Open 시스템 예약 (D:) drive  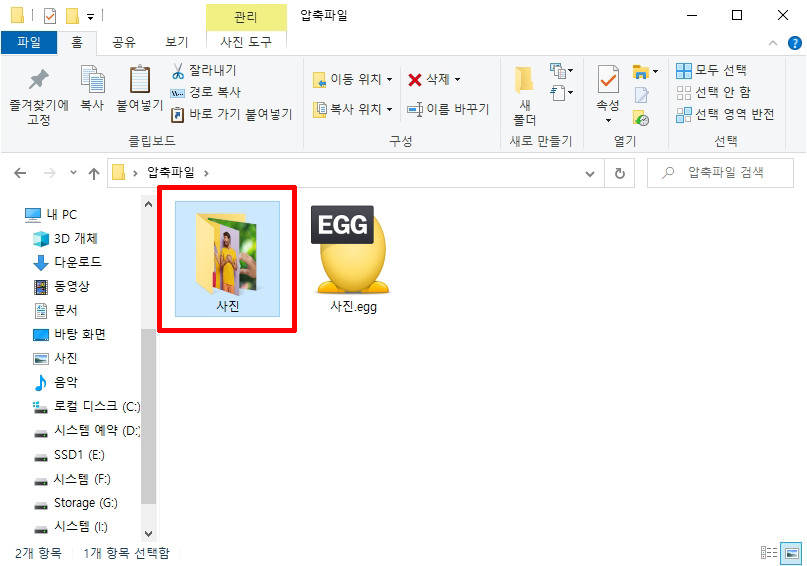pos(86,430)
